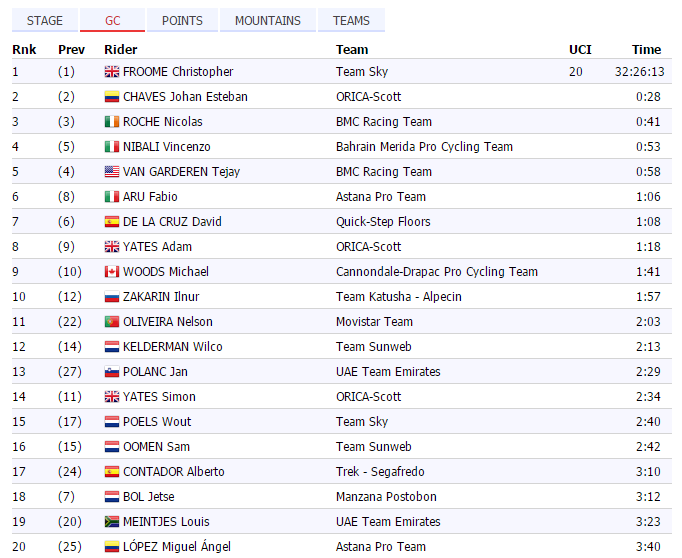Click the Colombian flag beside Chaves
Screen dimensions: 682x558
[x=112, y=97]
